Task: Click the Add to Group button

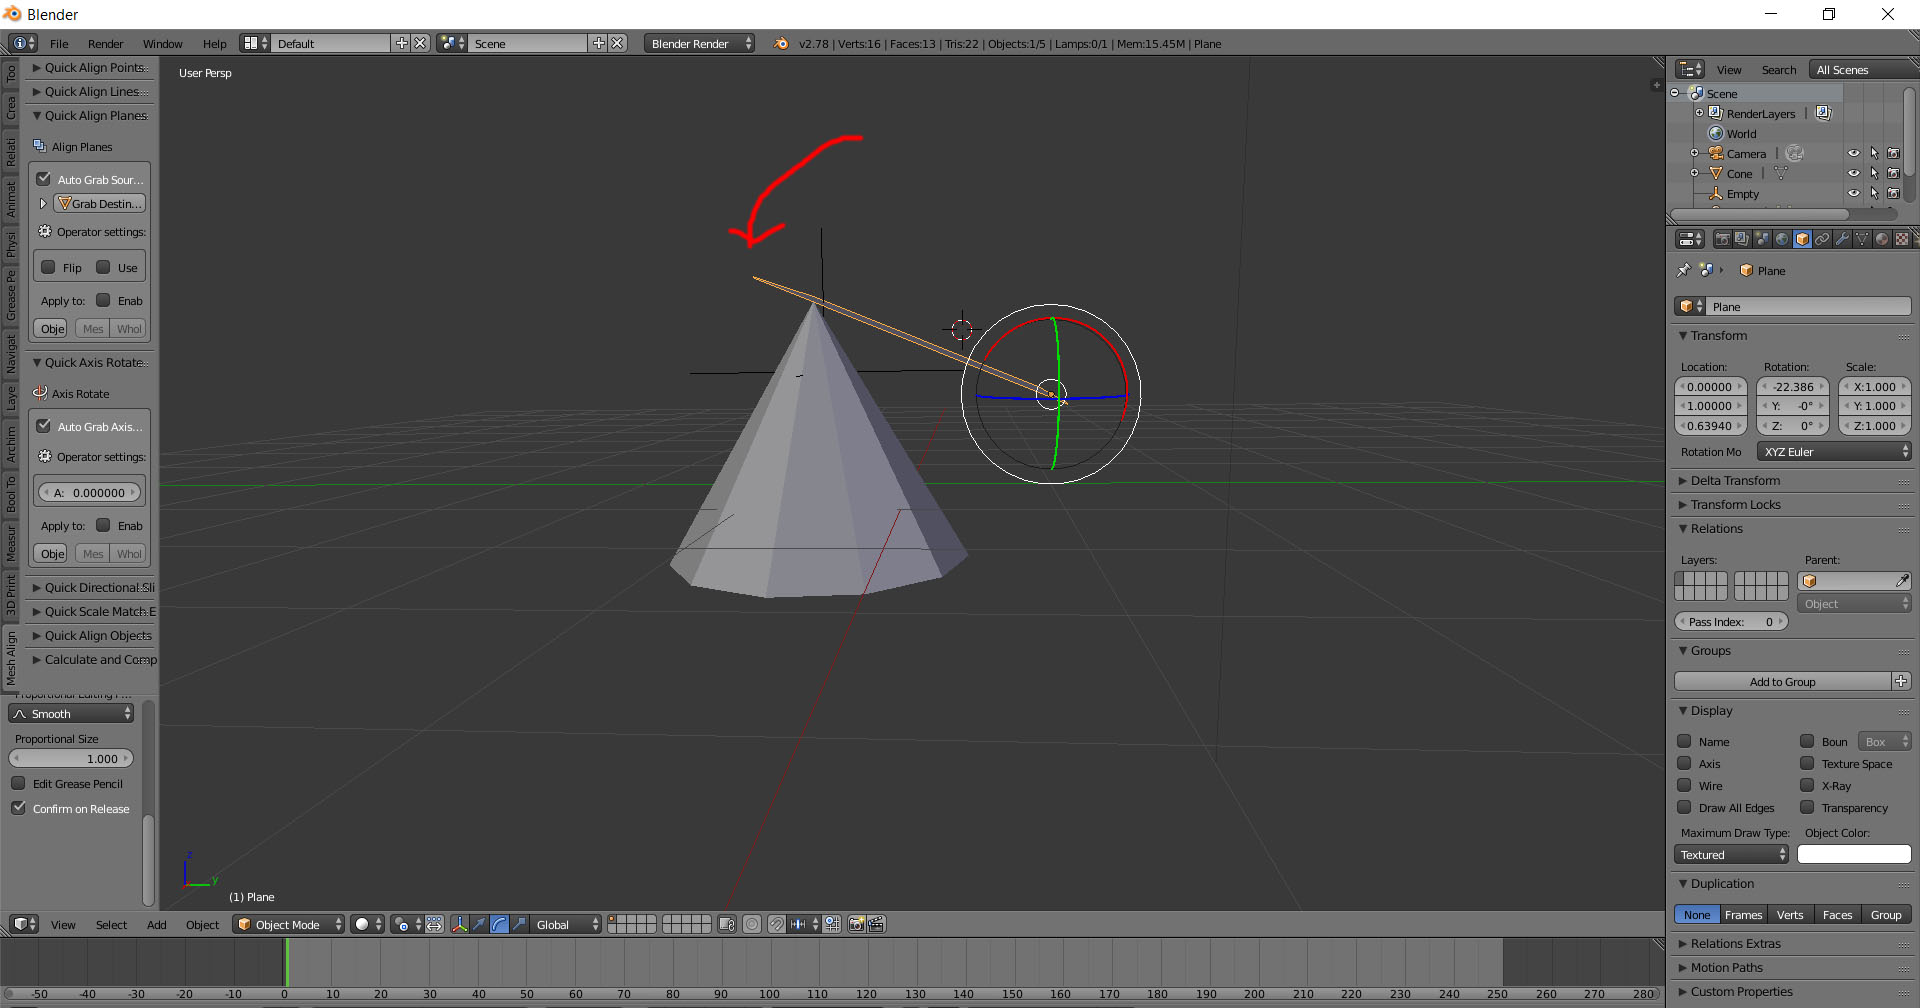Action: tap(1783, 682)
